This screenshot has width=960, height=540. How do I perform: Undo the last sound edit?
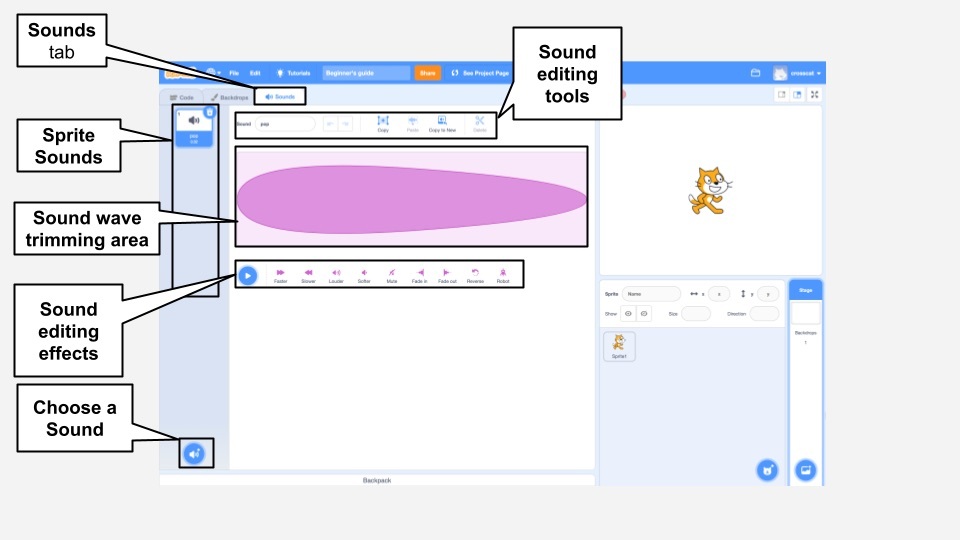330,124
